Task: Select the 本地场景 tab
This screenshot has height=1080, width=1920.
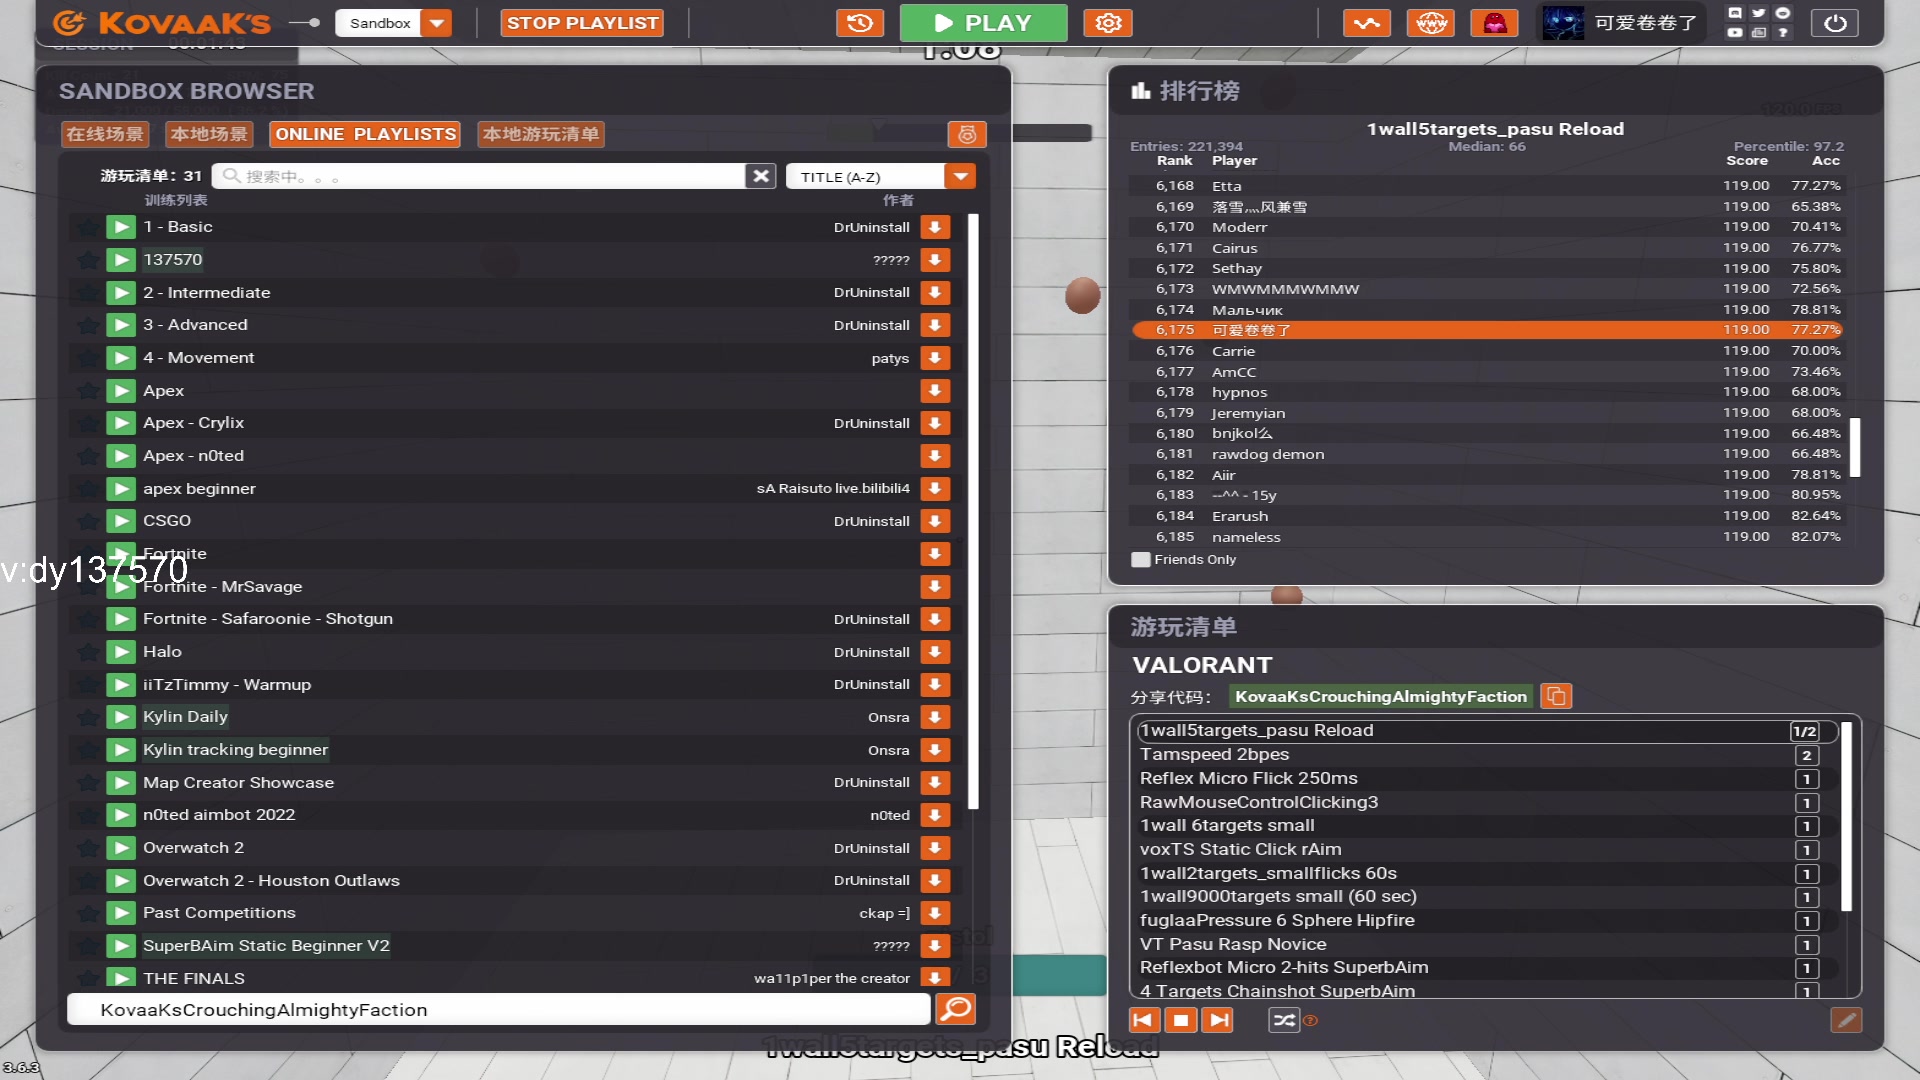Action: pyautogui.click(x=207, y=133)
